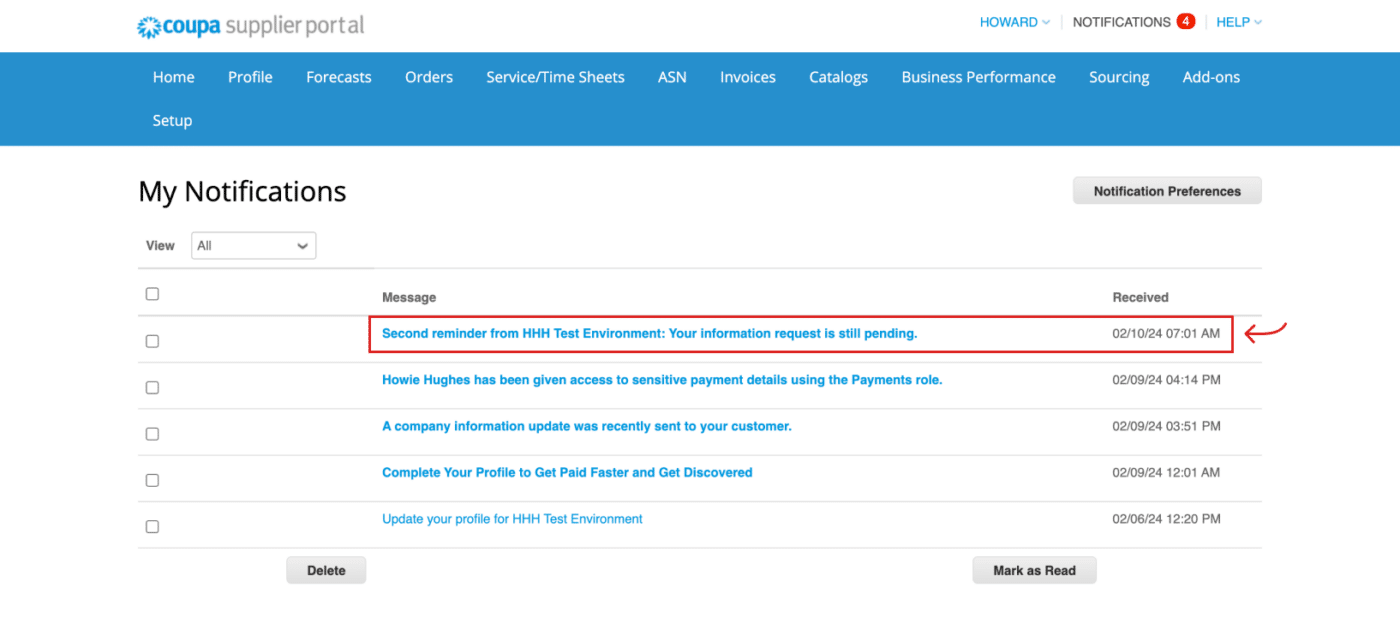The width and height of the screenshot is (1400, 624).
Task: Go to the Service/Time Sheets section
Action: click(x=555, y=76)
